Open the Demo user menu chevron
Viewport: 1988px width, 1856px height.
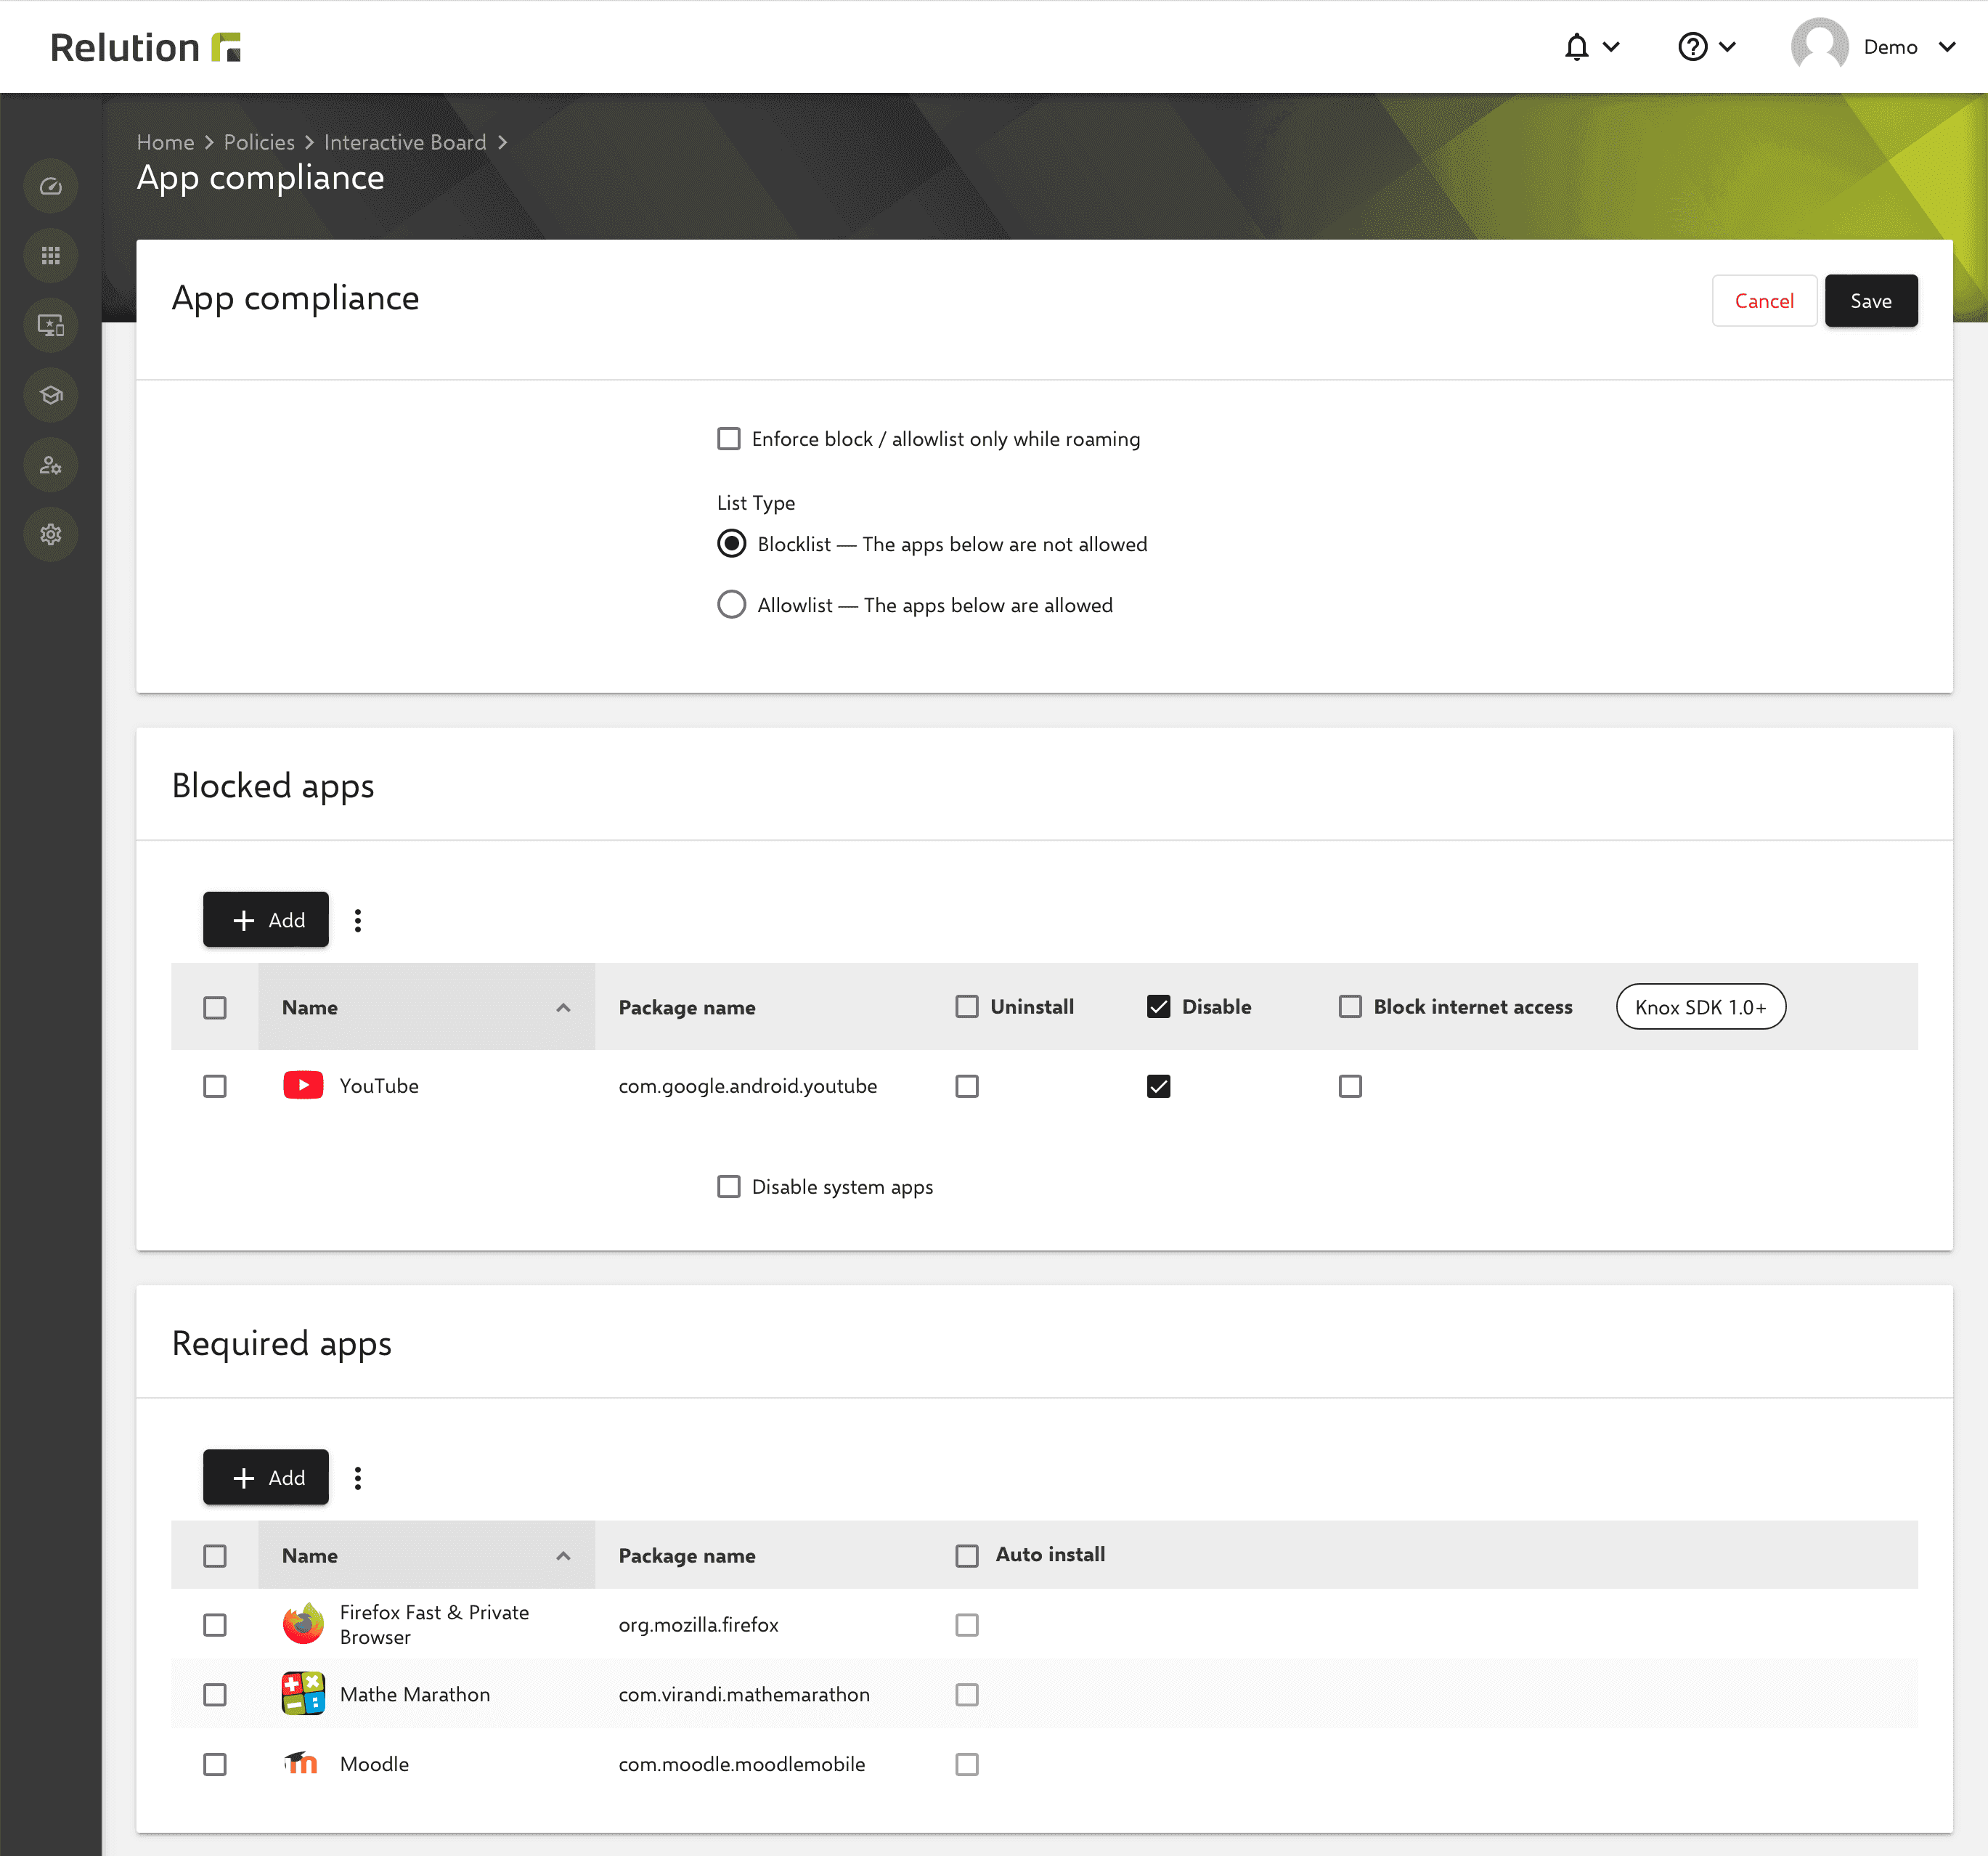(1947, 47)
